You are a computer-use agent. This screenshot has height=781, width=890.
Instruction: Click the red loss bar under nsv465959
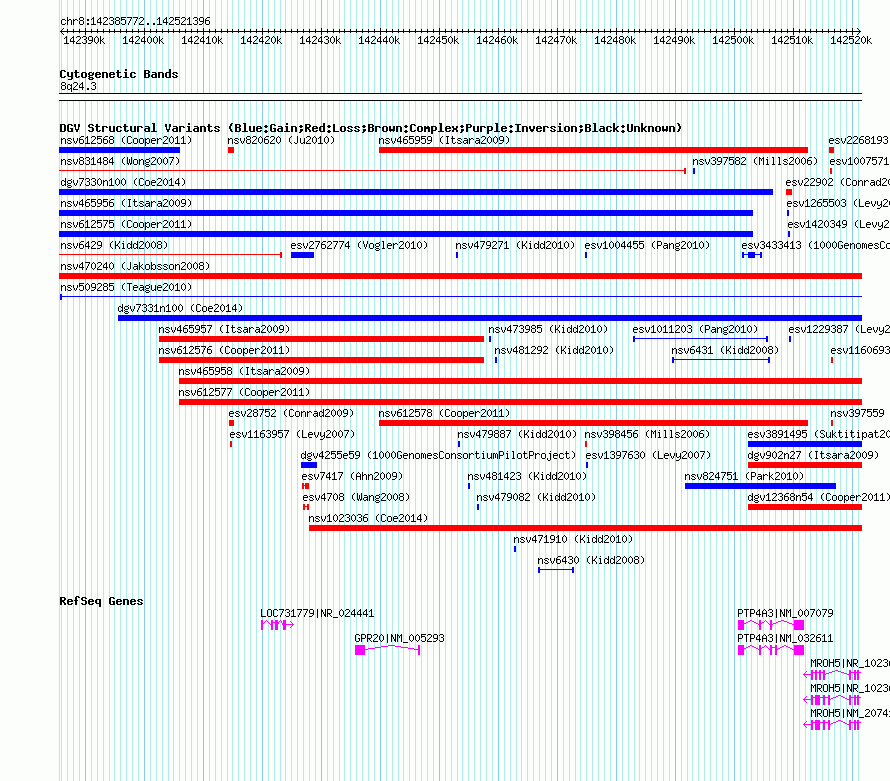tap(593, 150)
